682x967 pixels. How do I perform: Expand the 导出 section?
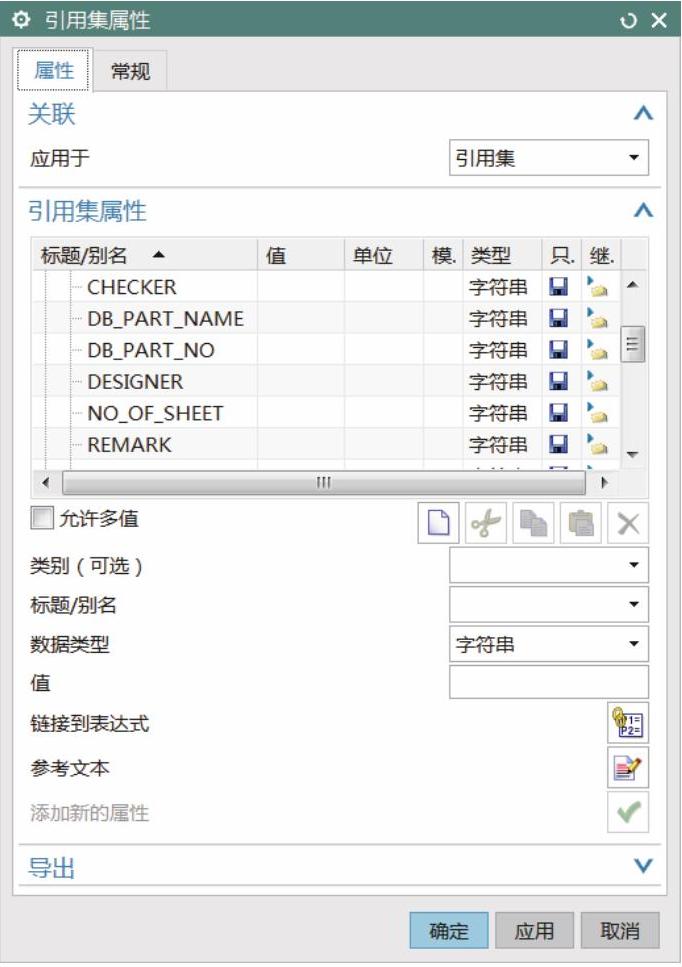(x=643, y=867)
